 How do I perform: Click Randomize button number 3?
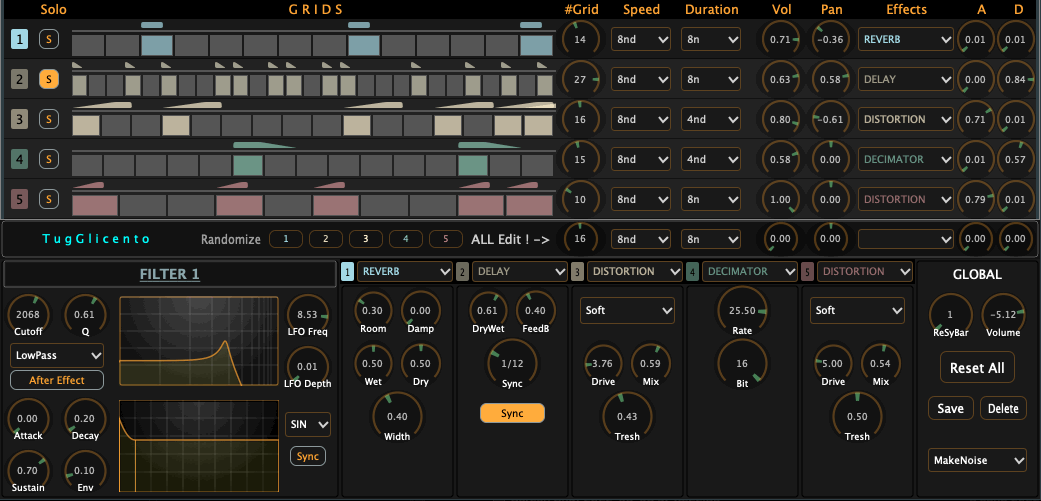pos(365,239)
